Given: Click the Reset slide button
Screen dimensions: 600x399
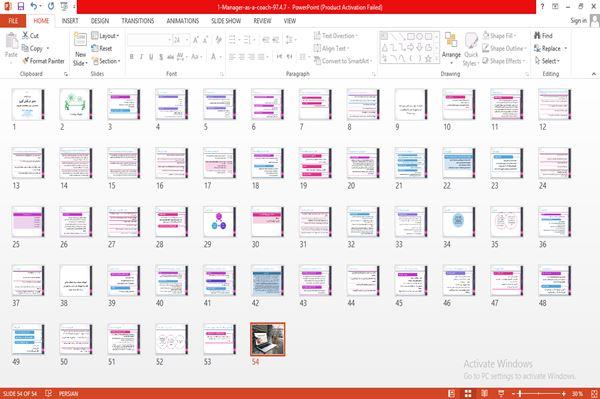Looking at the screenshot, I should coord(101,48).
